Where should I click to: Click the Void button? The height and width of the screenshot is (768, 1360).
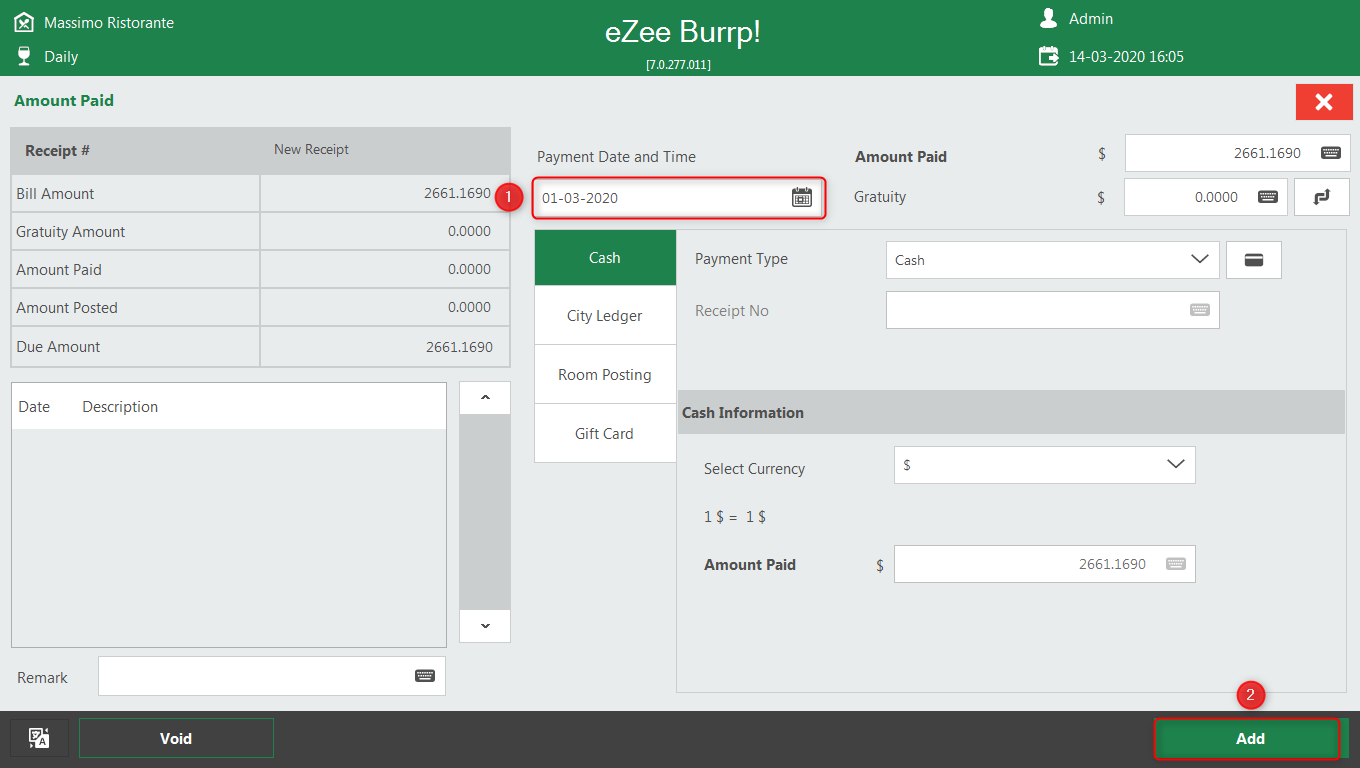[x=176, y=739]
